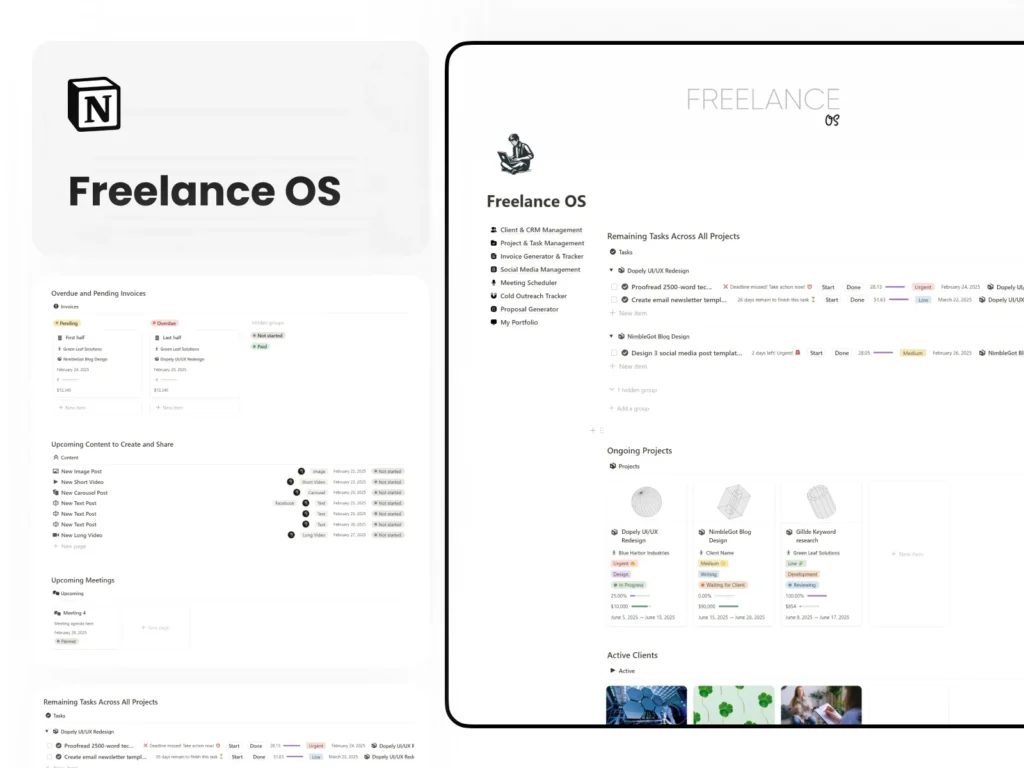Click Cold Outreach Tracker magnet icon
Image resolution: width=1024 pixels, height=768 pixels.
click(x=494, y=296)
